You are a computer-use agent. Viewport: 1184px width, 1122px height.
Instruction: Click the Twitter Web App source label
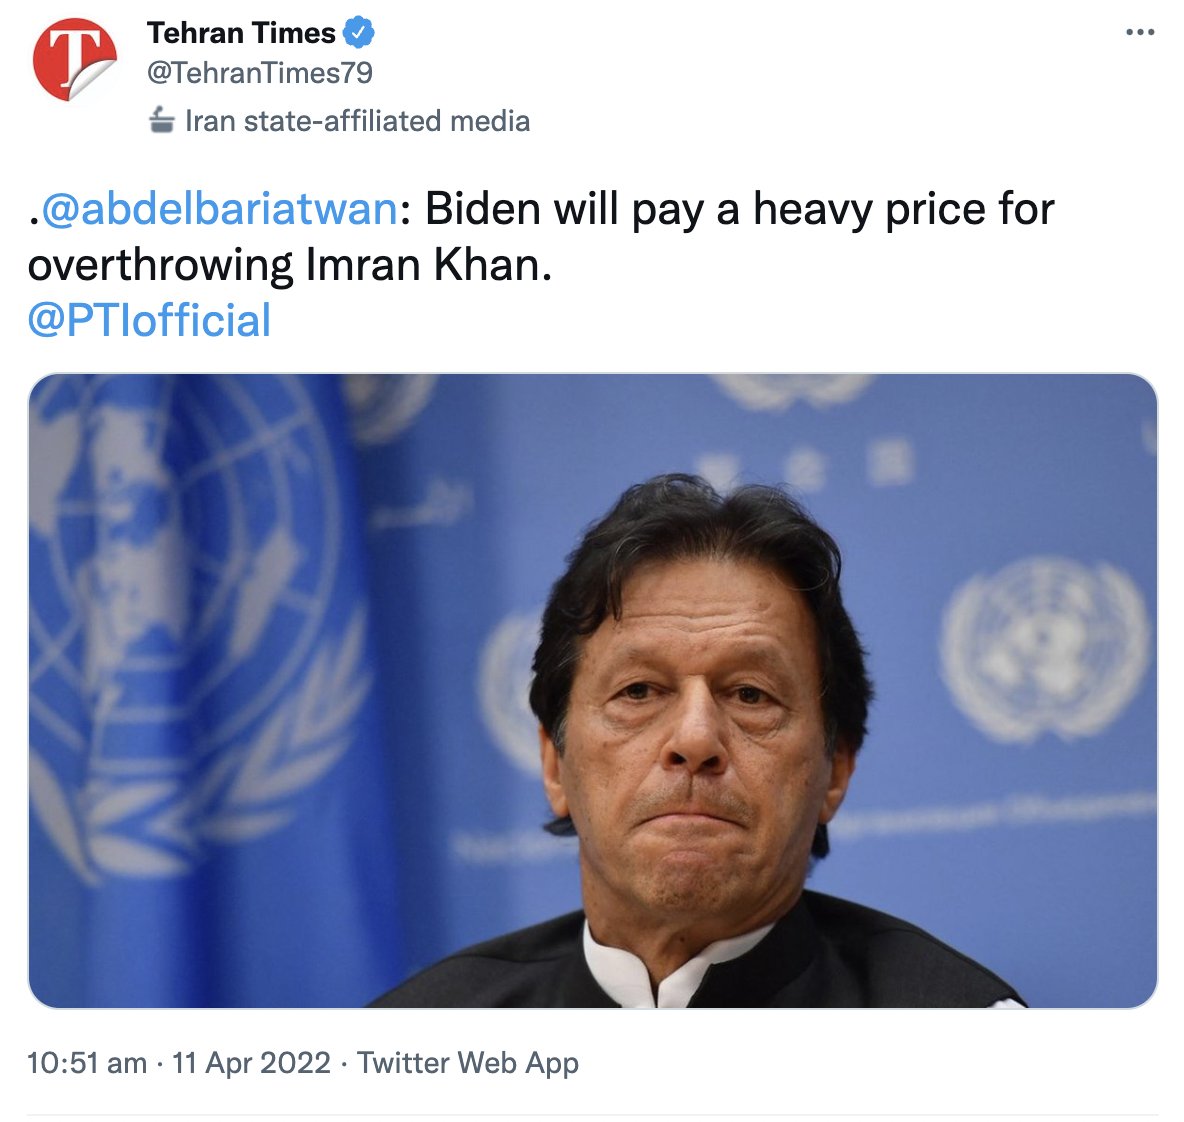[x=467, y=1063]
